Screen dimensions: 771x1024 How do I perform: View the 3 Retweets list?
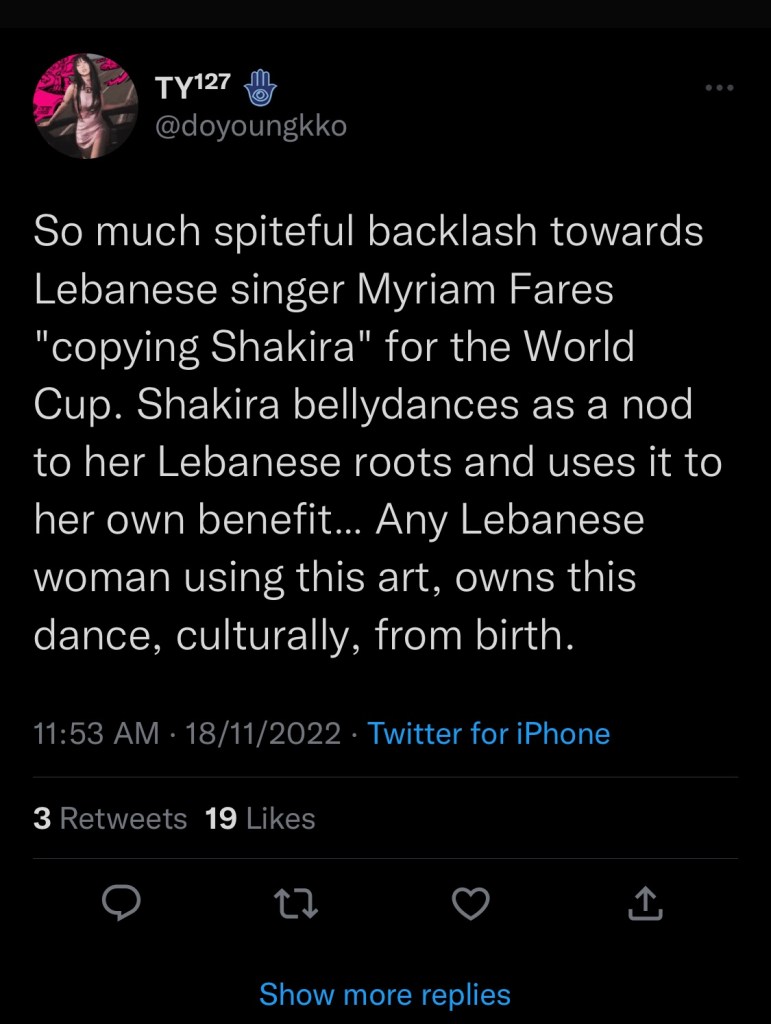click(110, 819)
